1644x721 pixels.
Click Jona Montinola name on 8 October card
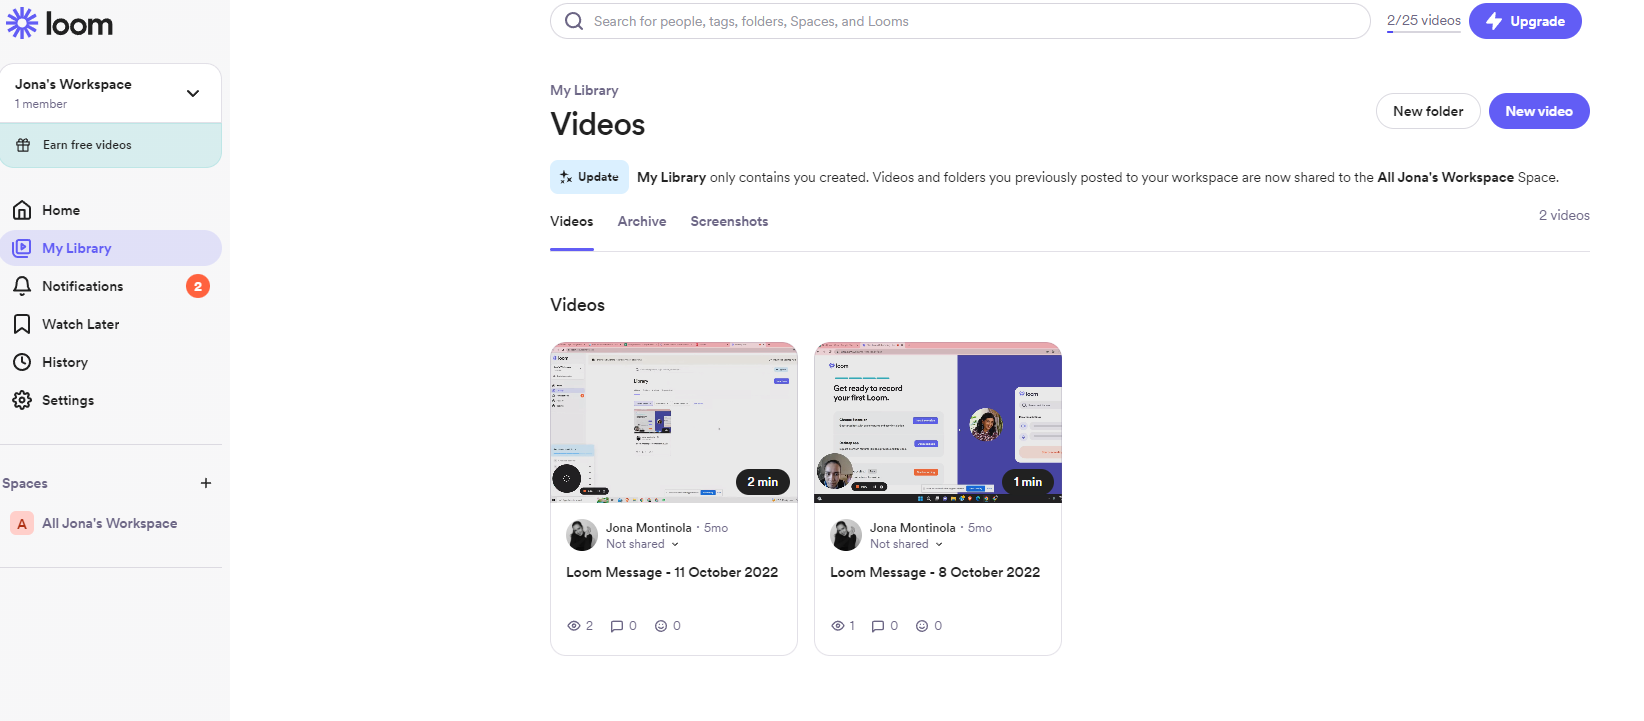[913, 528]
